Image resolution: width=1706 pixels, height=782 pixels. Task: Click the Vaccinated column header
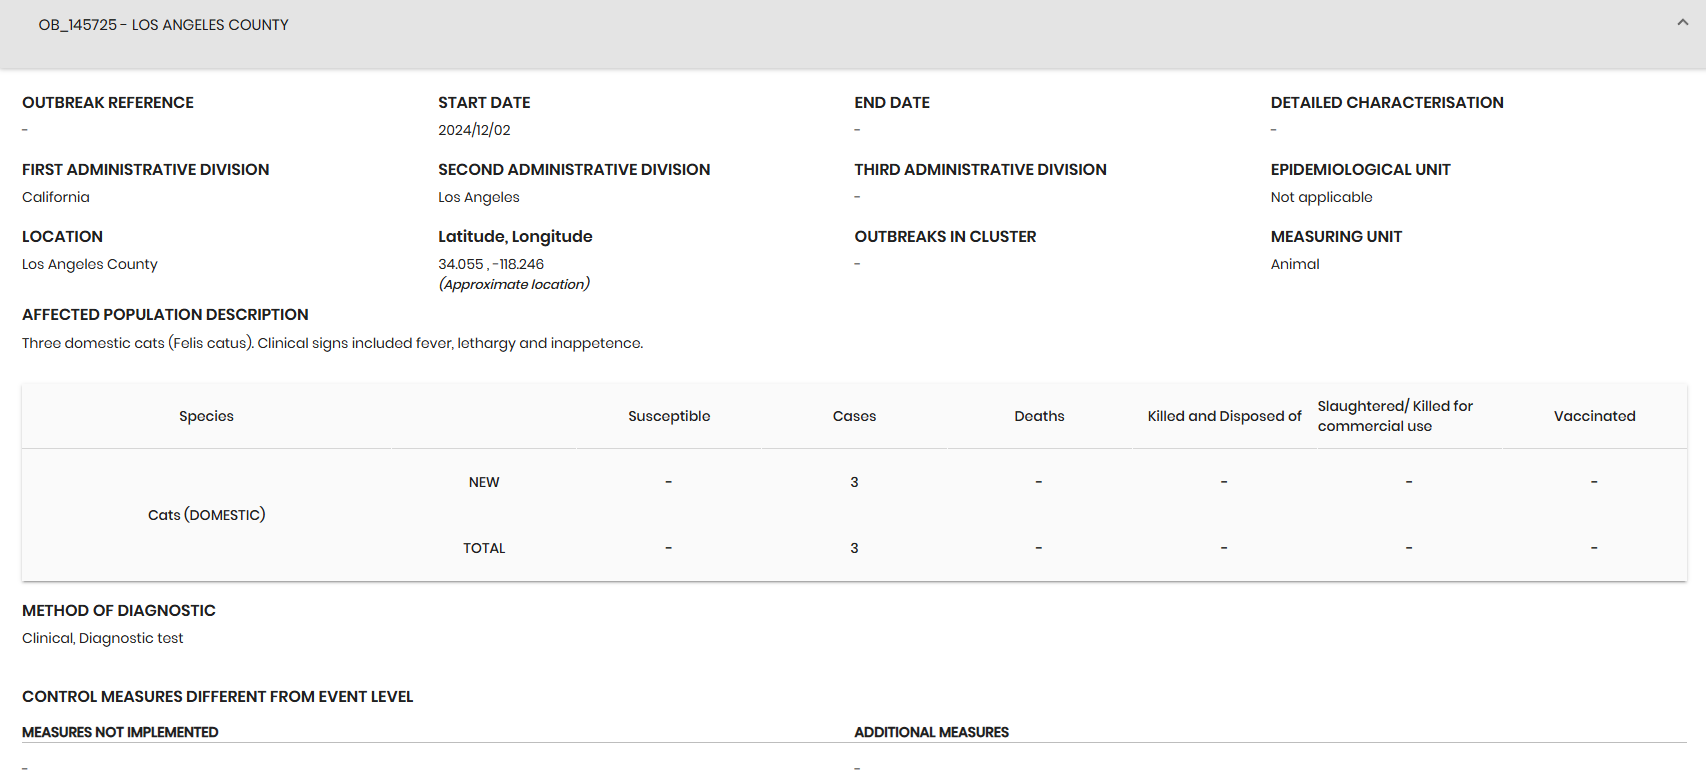1594,416
